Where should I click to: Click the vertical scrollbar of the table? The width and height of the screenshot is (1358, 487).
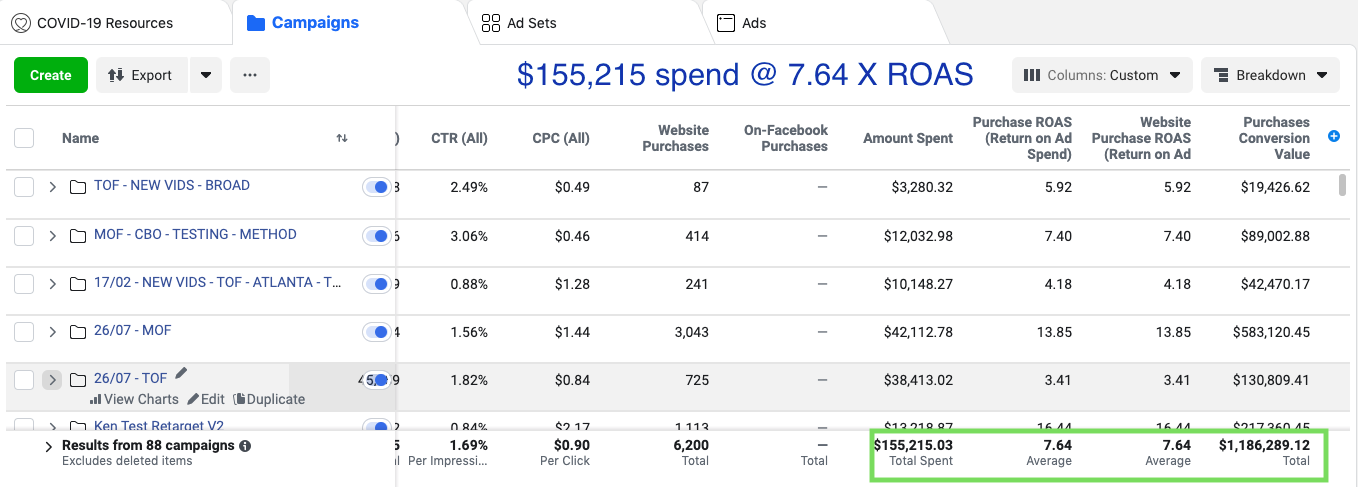point(1342,187)
